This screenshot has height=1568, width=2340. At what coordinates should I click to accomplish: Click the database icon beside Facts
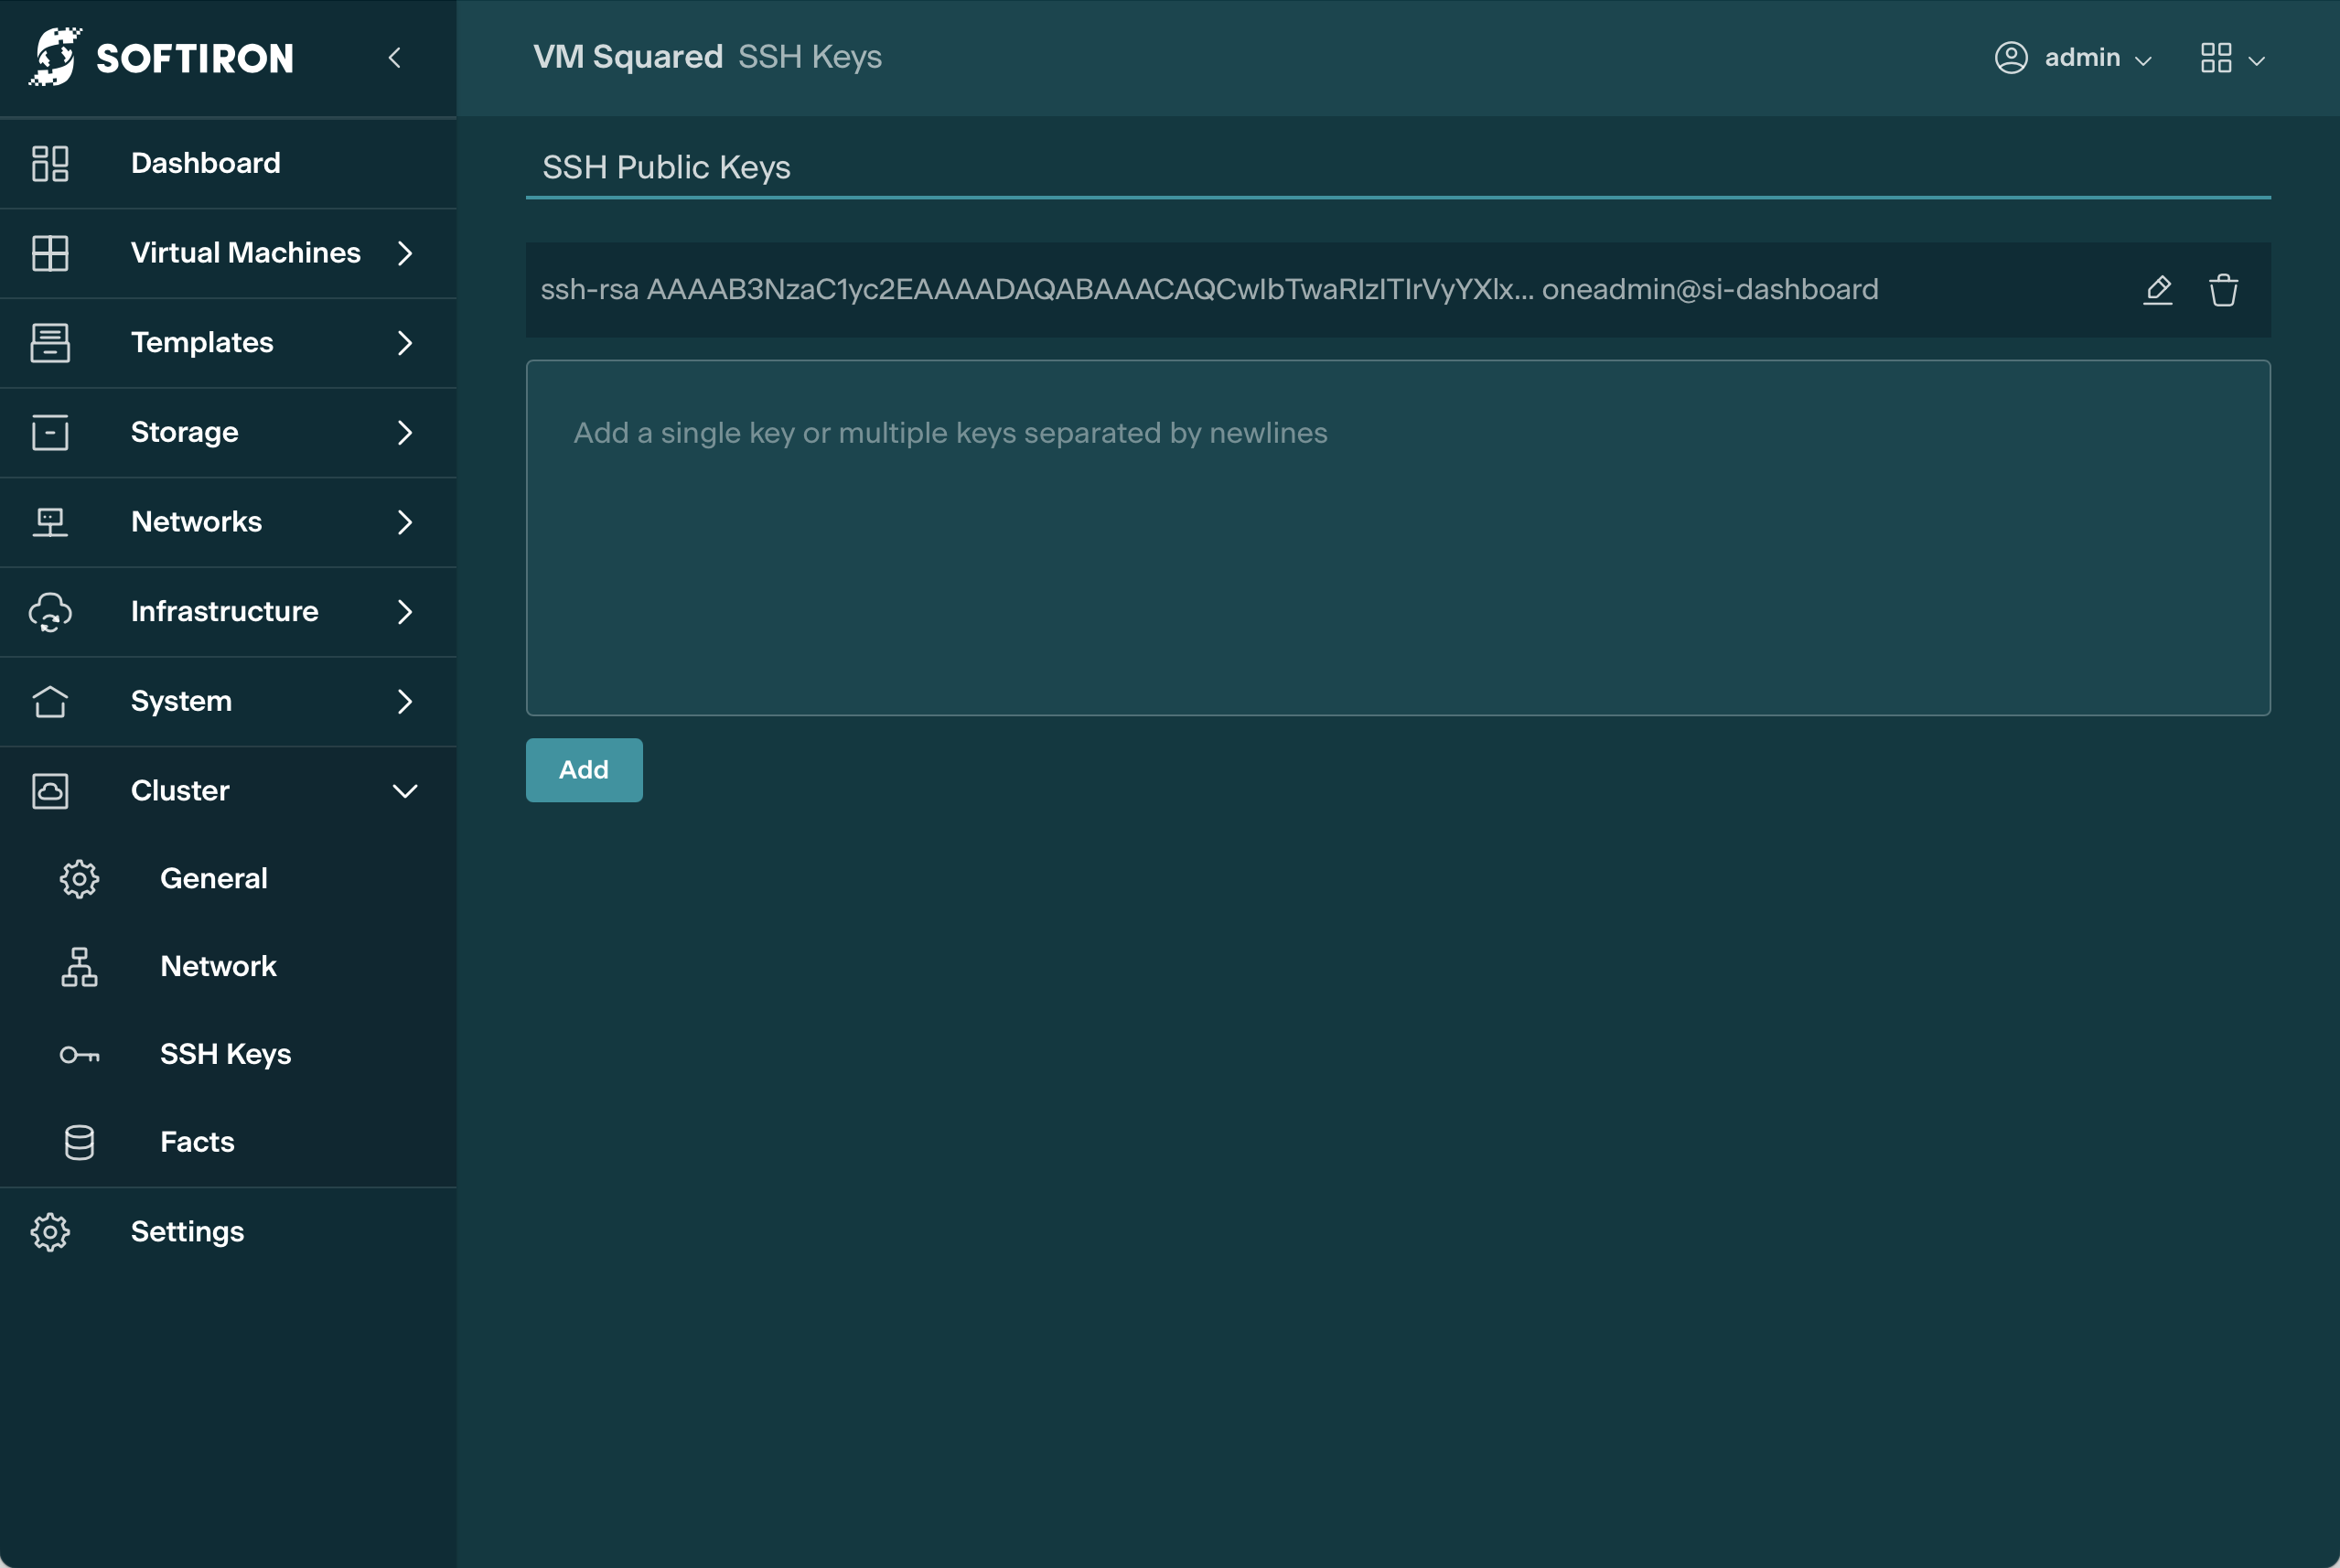click(x=79, y=1142)
